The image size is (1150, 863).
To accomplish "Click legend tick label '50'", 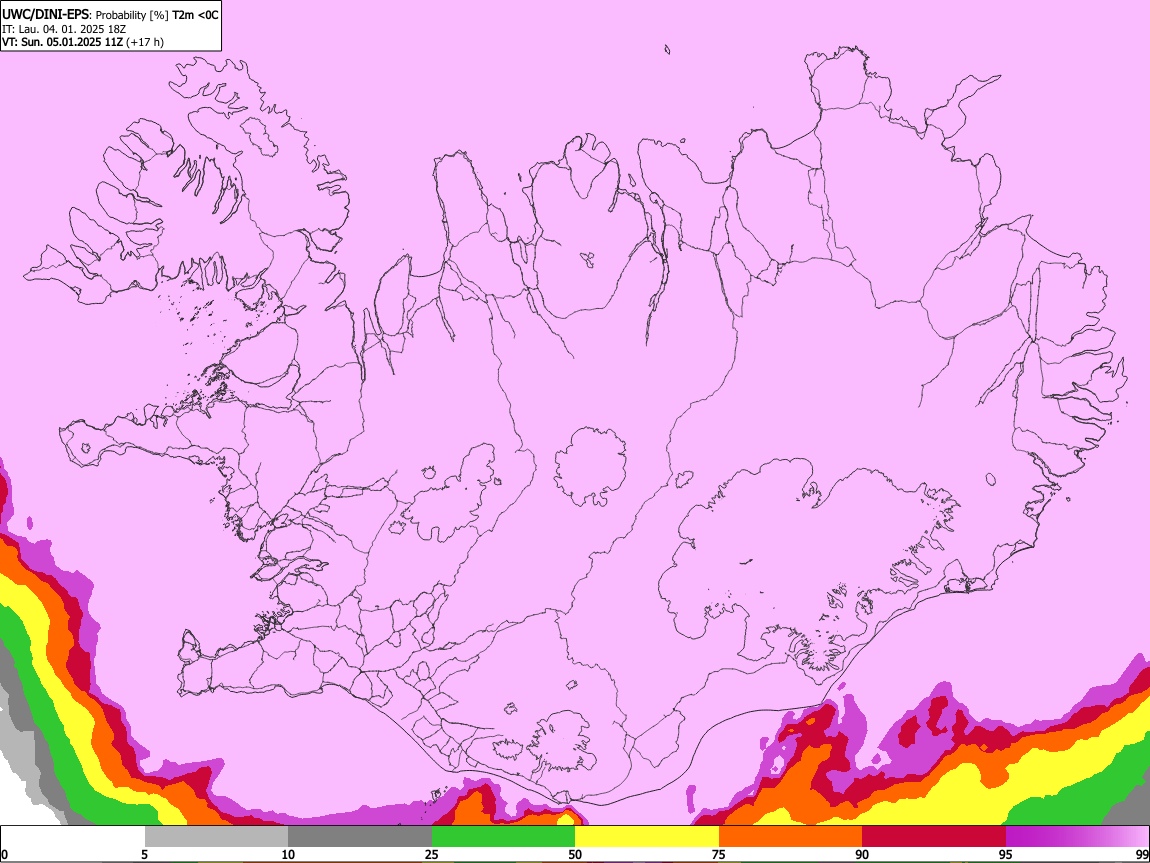I will click(575, 855).
